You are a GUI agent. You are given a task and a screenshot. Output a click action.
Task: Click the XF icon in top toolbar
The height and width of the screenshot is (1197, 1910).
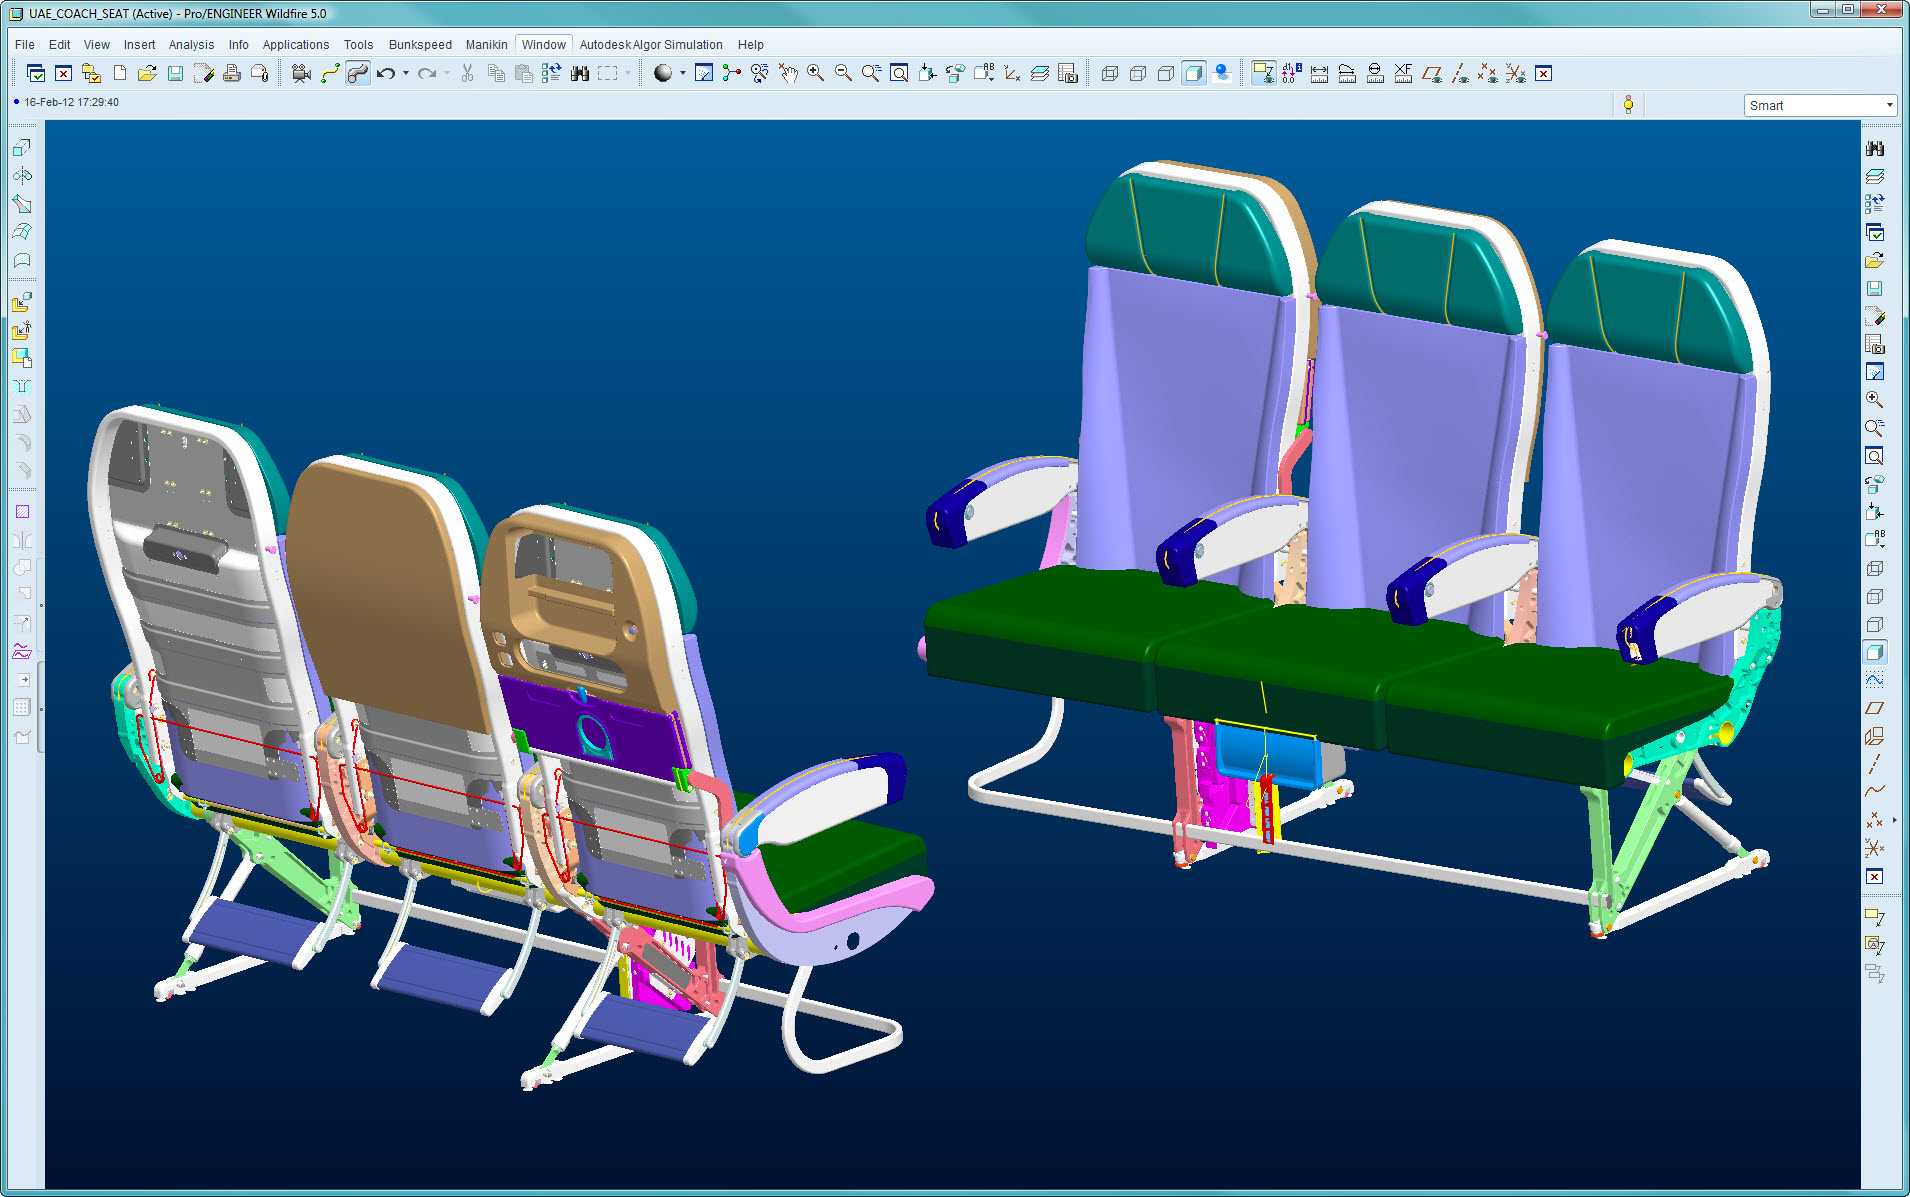point(1403,73)
